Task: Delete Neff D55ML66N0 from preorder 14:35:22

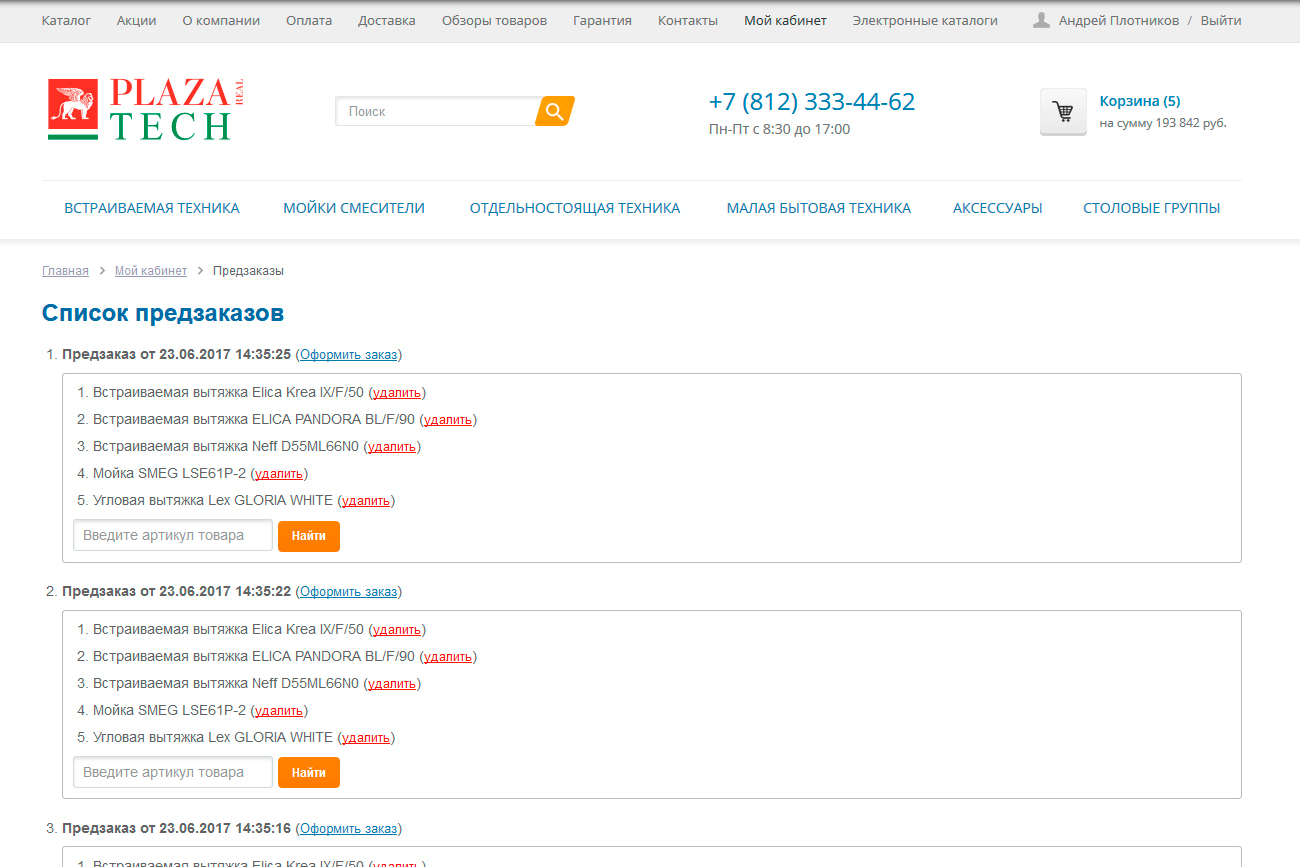Action: tap(392, 684)
